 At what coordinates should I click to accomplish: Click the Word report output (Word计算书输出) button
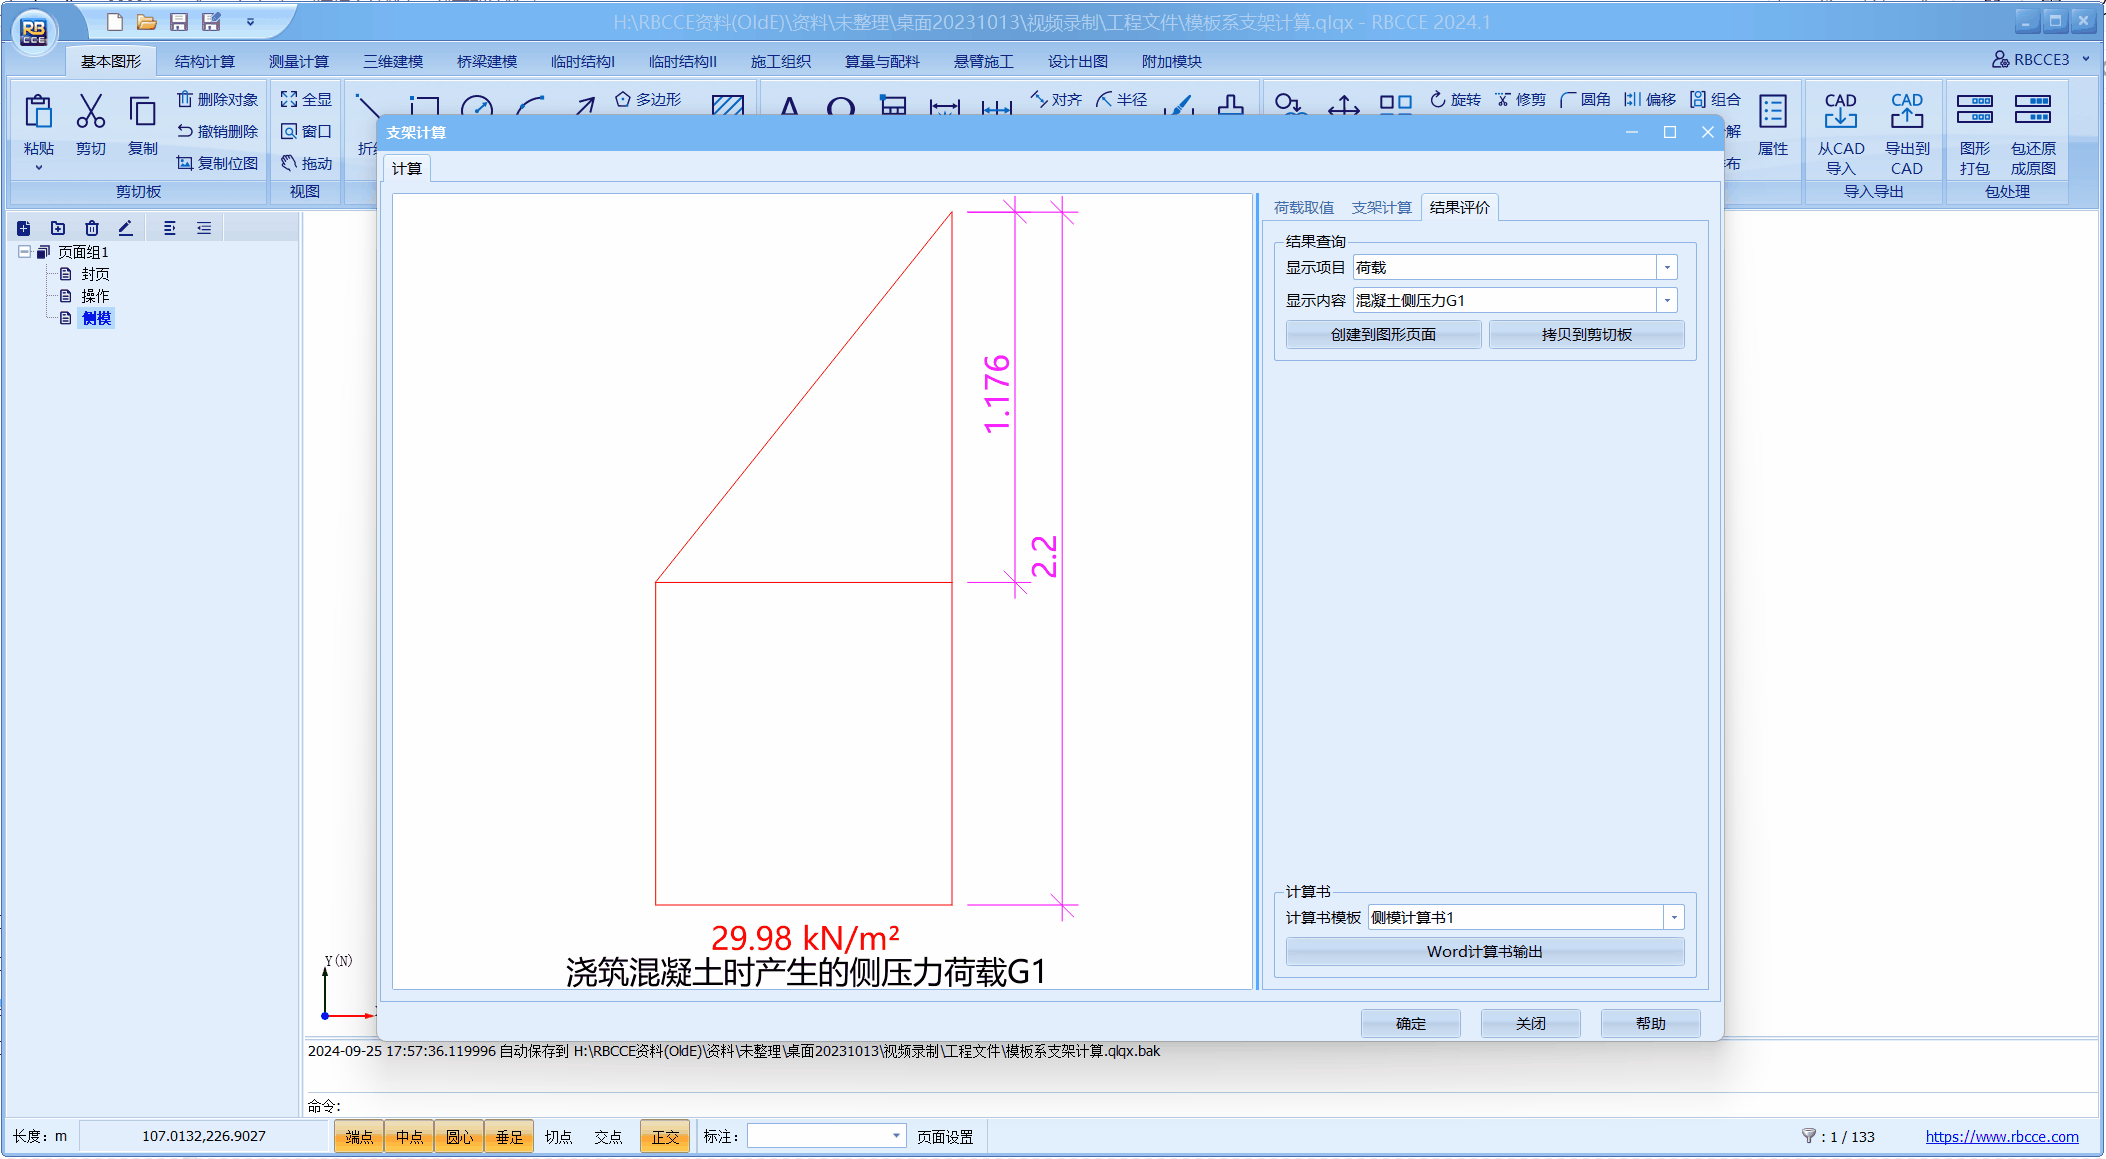click(x=1484, y=952)
